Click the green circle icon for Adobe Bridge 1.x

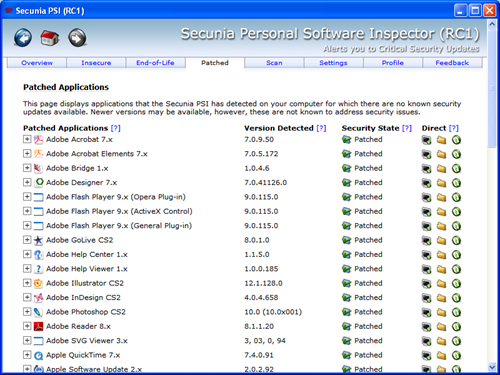click(x=456, y=168)
